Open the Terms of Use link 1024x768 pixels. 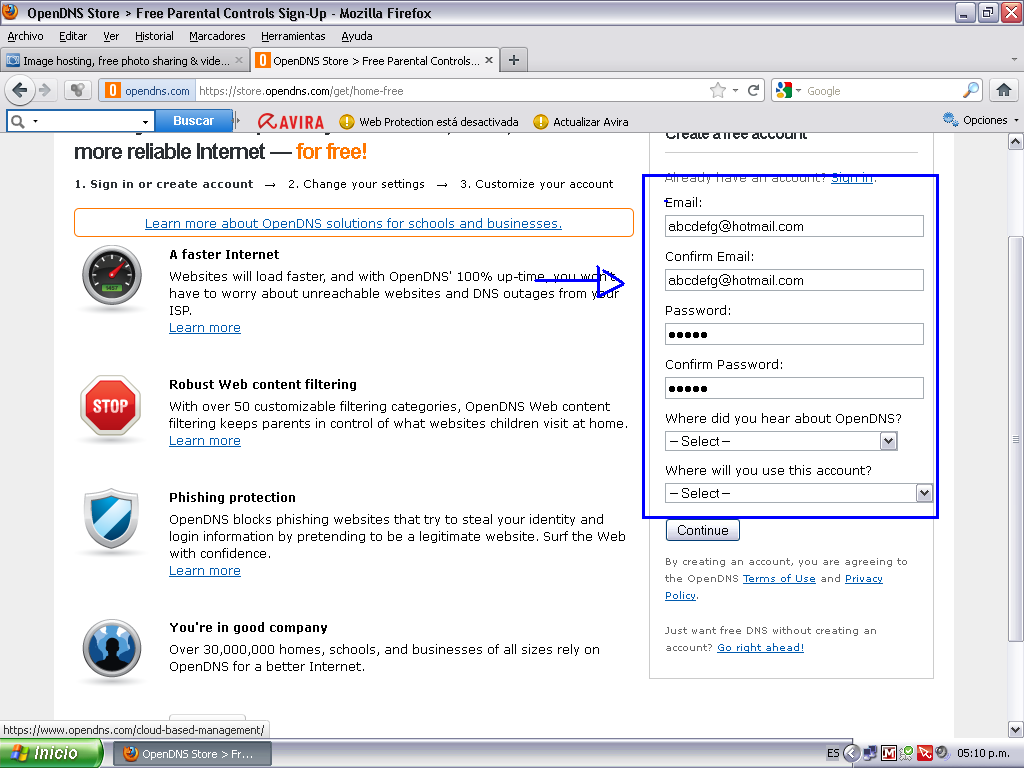779,579
